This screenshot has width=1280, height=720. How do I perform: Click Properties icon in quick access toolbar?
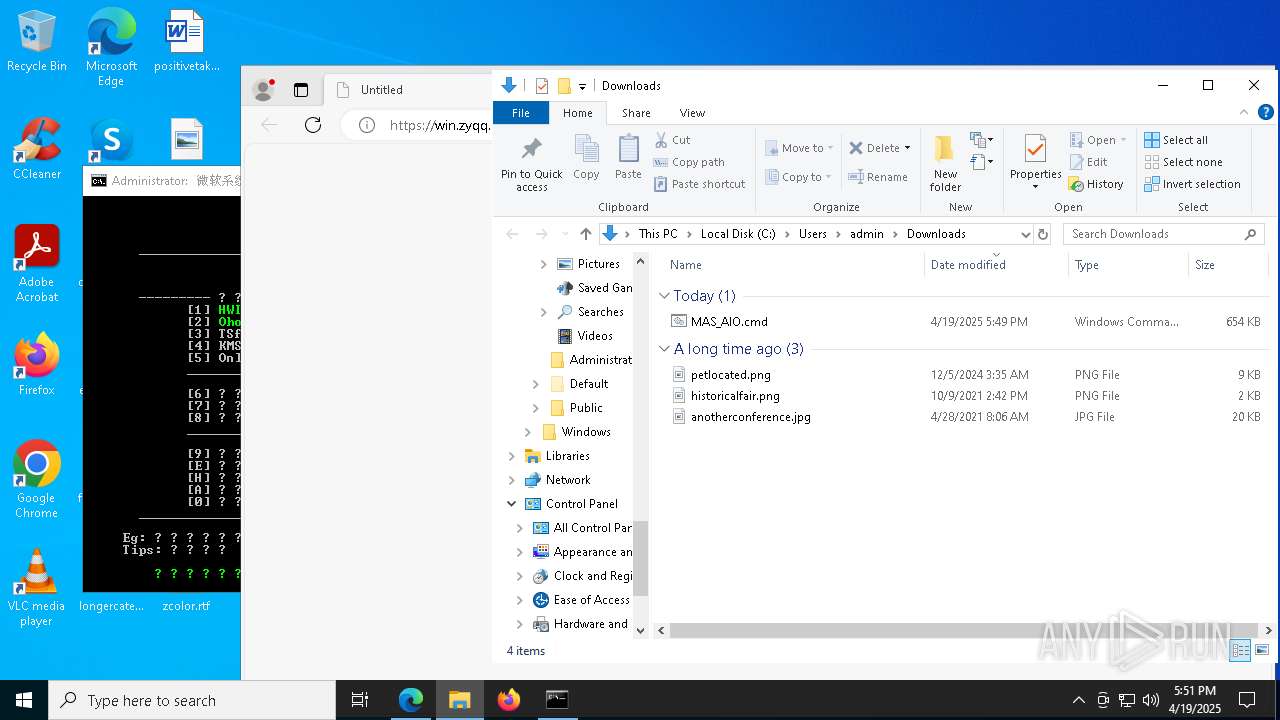(x=542, y=86)
